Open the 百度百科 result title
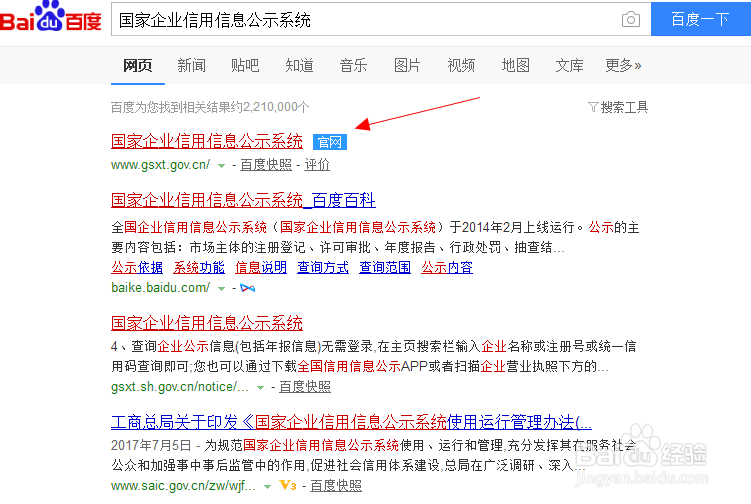Image resolution: width=751 pixels, height=504 pixels. point(243,200)
